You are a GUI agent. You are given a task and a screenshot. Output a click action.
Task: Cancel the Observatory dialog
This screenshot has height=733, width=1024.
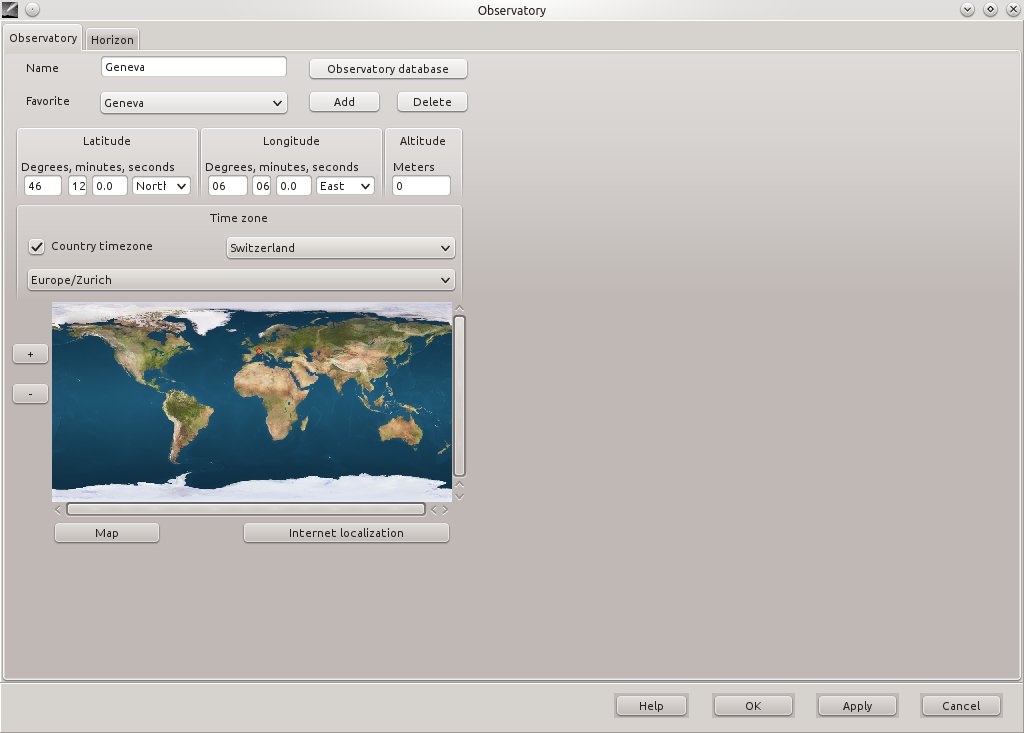tap(961, 706)
